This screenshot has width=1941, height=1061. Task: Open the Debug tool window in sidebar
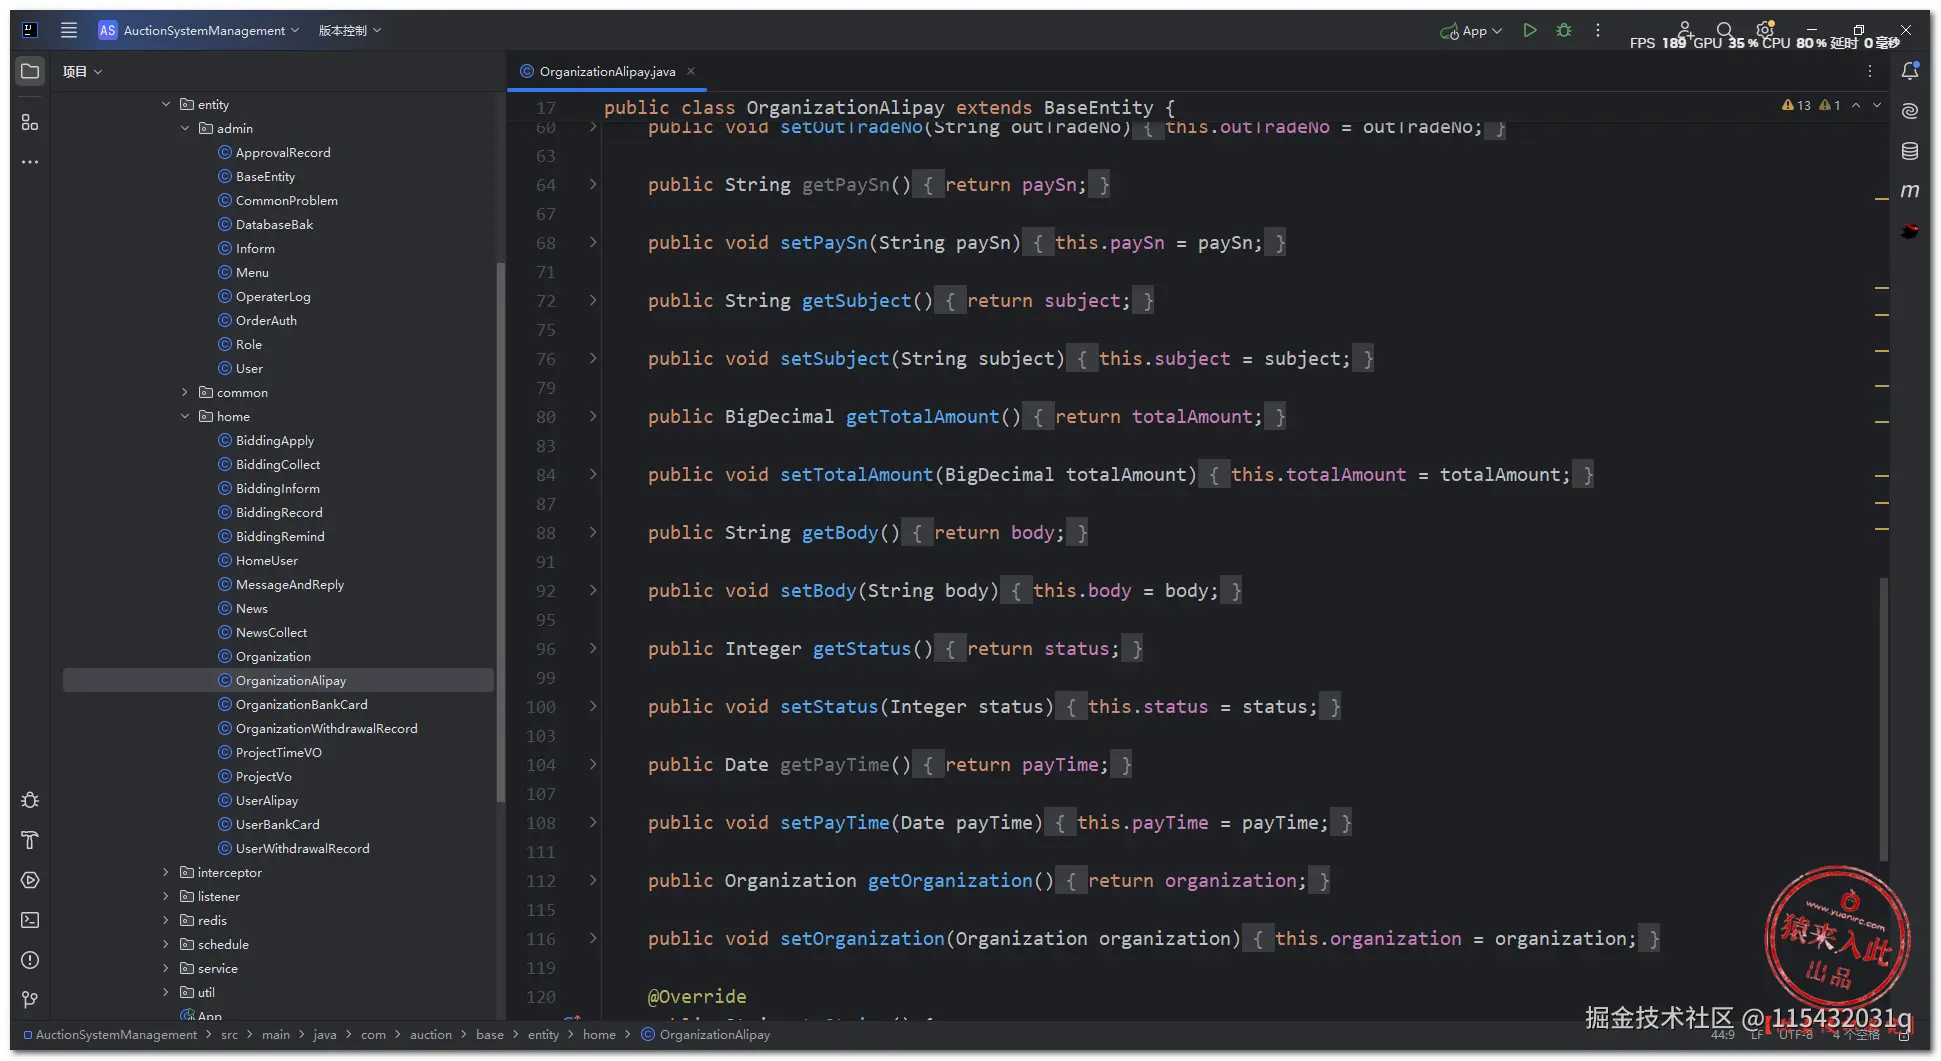click(30, 800)
